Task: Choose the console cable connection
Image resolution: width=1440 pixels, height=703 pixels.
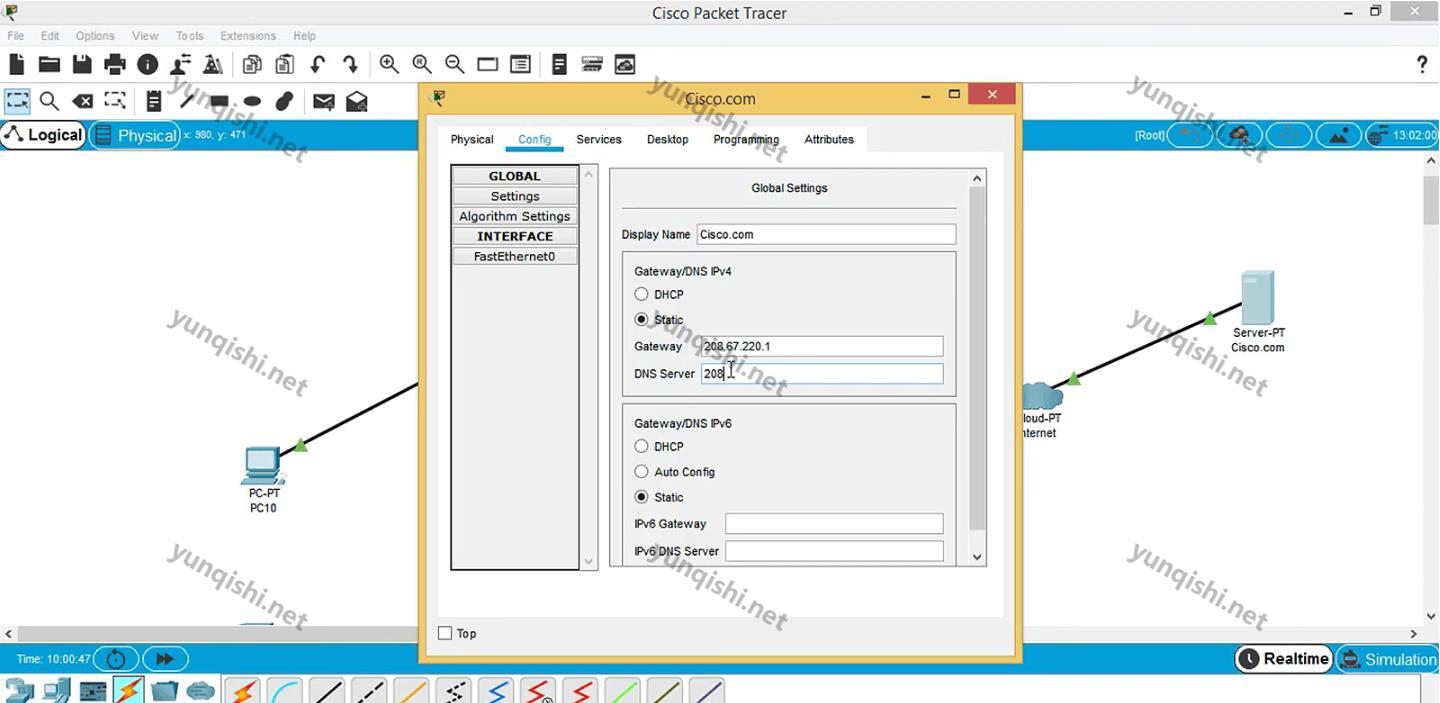Action: [285, 690]
